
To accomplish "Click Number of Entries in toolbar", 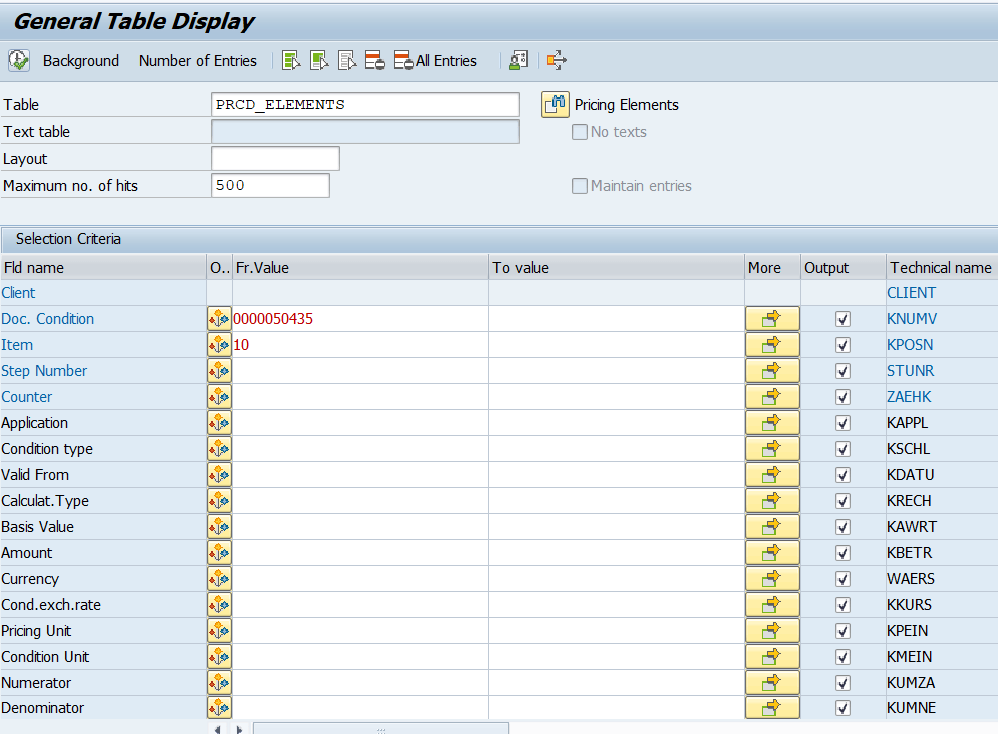I will click(x=198, y=61).
